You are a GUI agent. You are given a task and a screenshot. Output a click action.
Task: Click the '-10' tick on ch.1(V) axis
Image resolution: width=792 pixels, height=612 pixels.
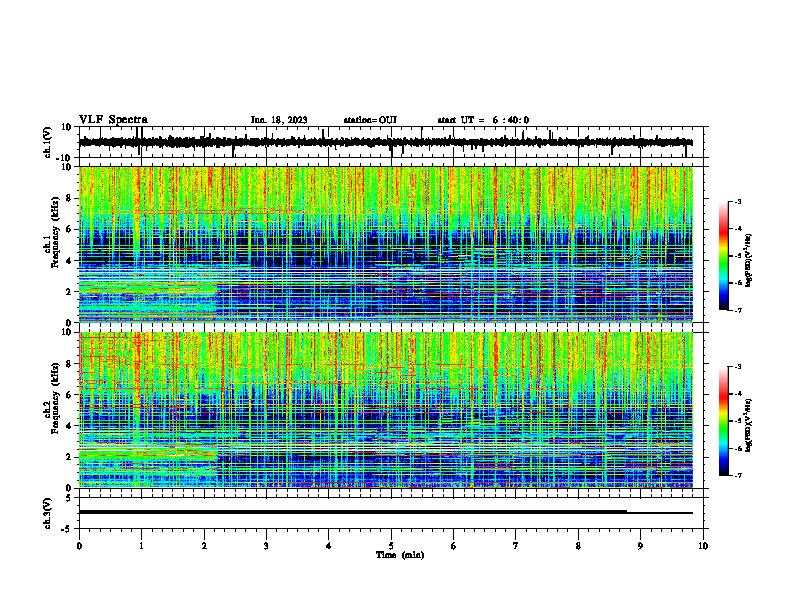pos(65,158)
